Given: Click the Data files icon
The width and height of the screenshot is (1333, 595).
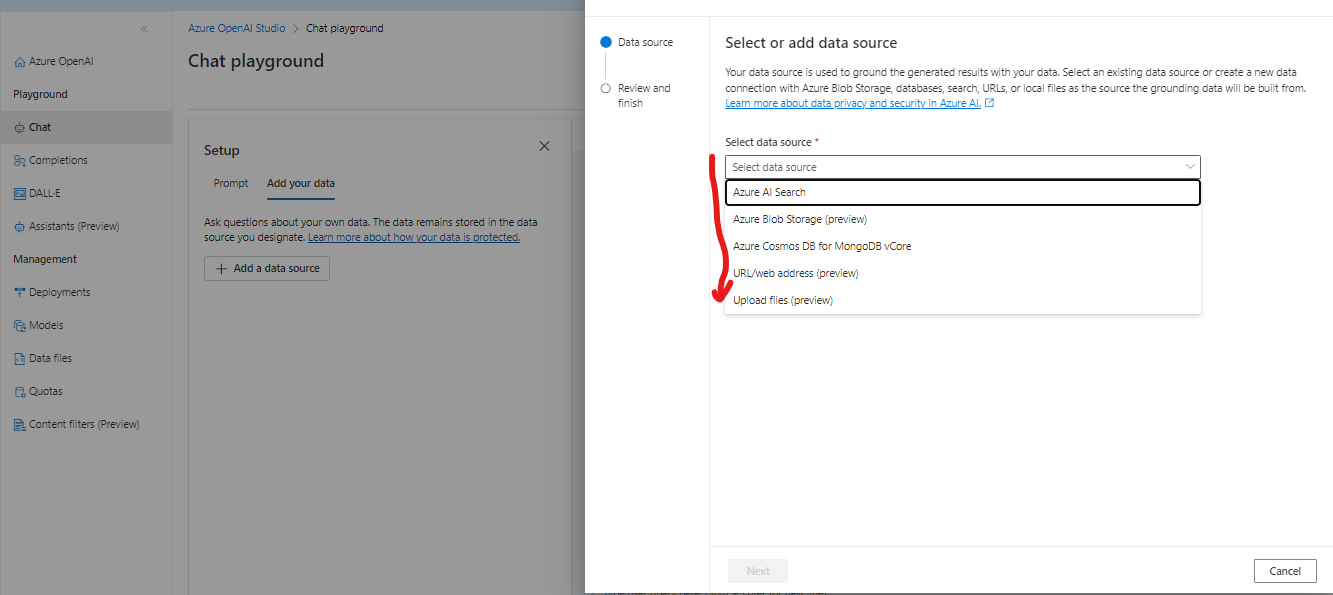Looking at the screenshot, I should tap(20, 359).
